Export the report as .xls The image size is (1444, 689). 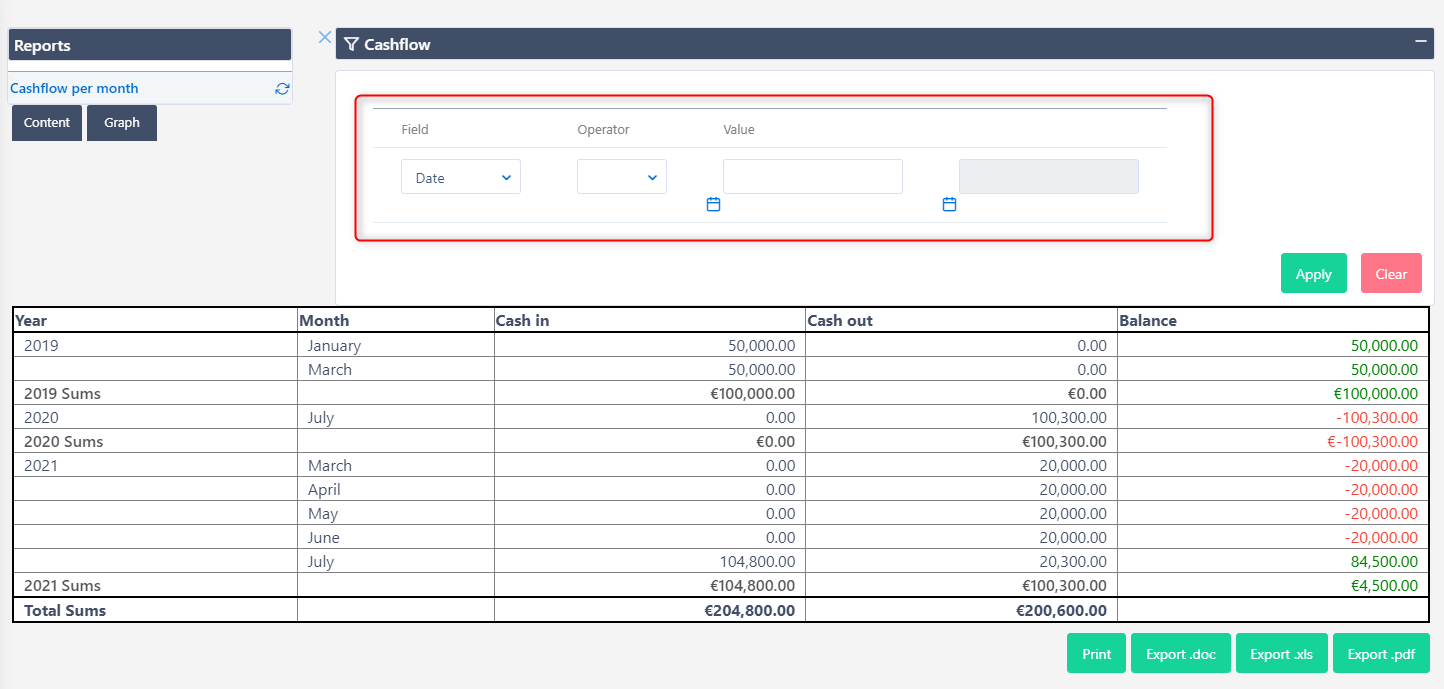(1280, 654)
